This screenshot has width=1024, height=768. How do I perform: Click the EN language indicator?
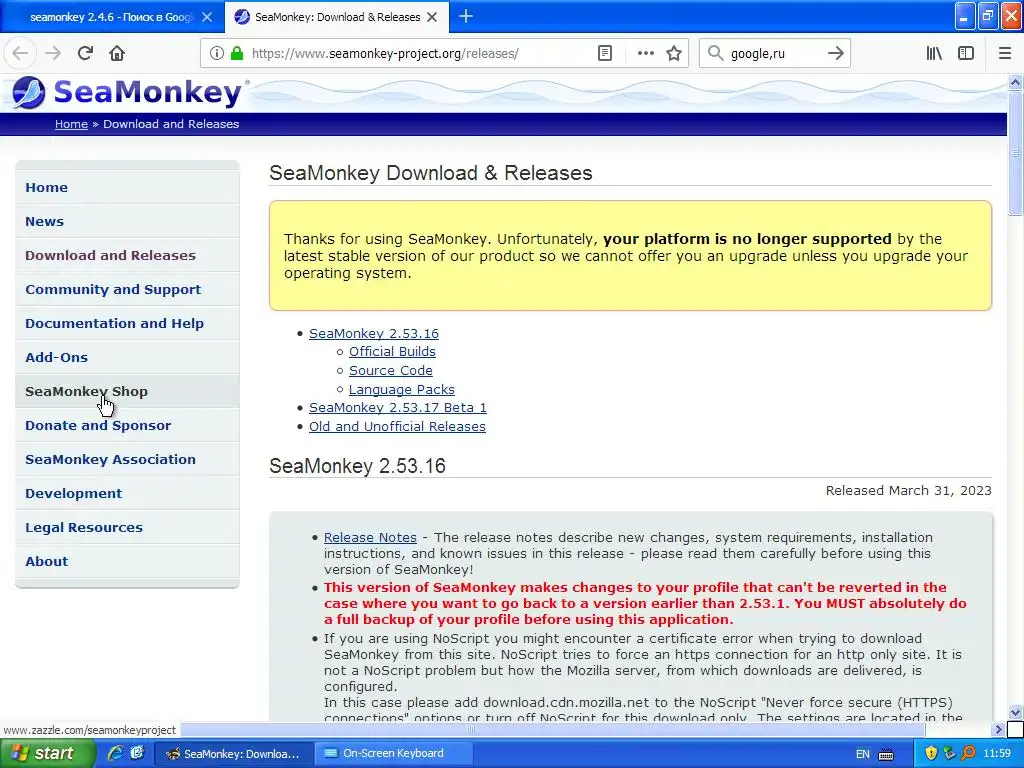[862, 754]
